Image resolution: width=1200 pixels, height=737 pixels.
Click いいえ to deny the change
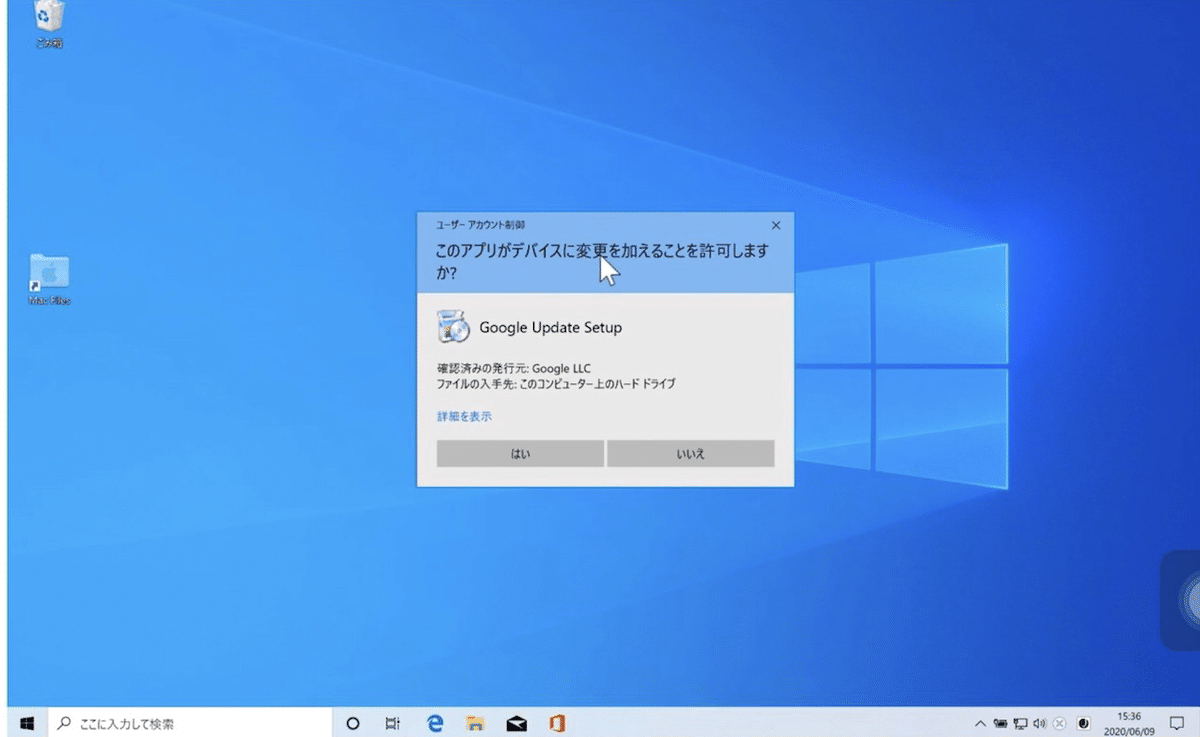pyautogui.click(x=690, y=453)
